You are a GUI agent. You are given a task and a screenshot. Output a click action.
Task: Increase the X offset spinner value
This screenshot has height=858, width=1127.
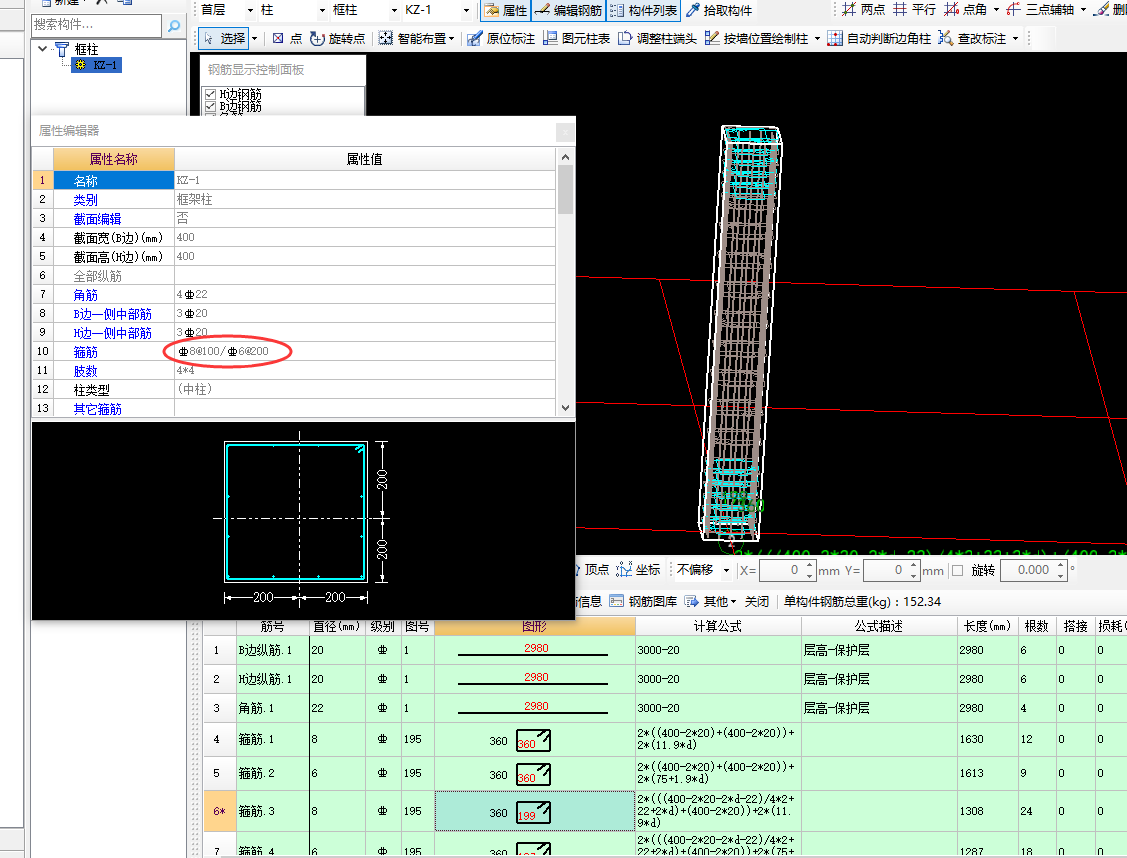pyautogui.click(x=810, y=566)
